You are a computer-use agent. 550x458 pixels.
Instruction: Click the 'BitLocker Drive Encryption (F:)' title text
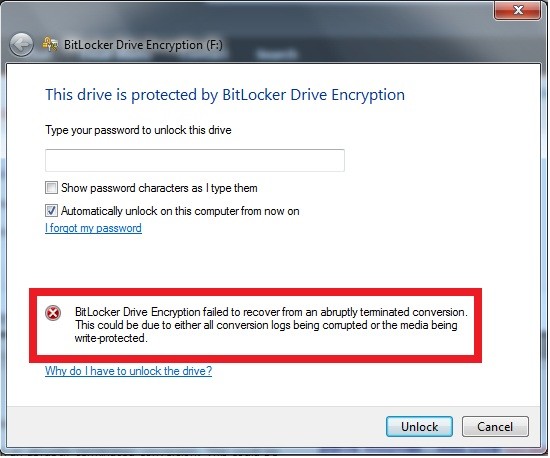pos(143,45)
